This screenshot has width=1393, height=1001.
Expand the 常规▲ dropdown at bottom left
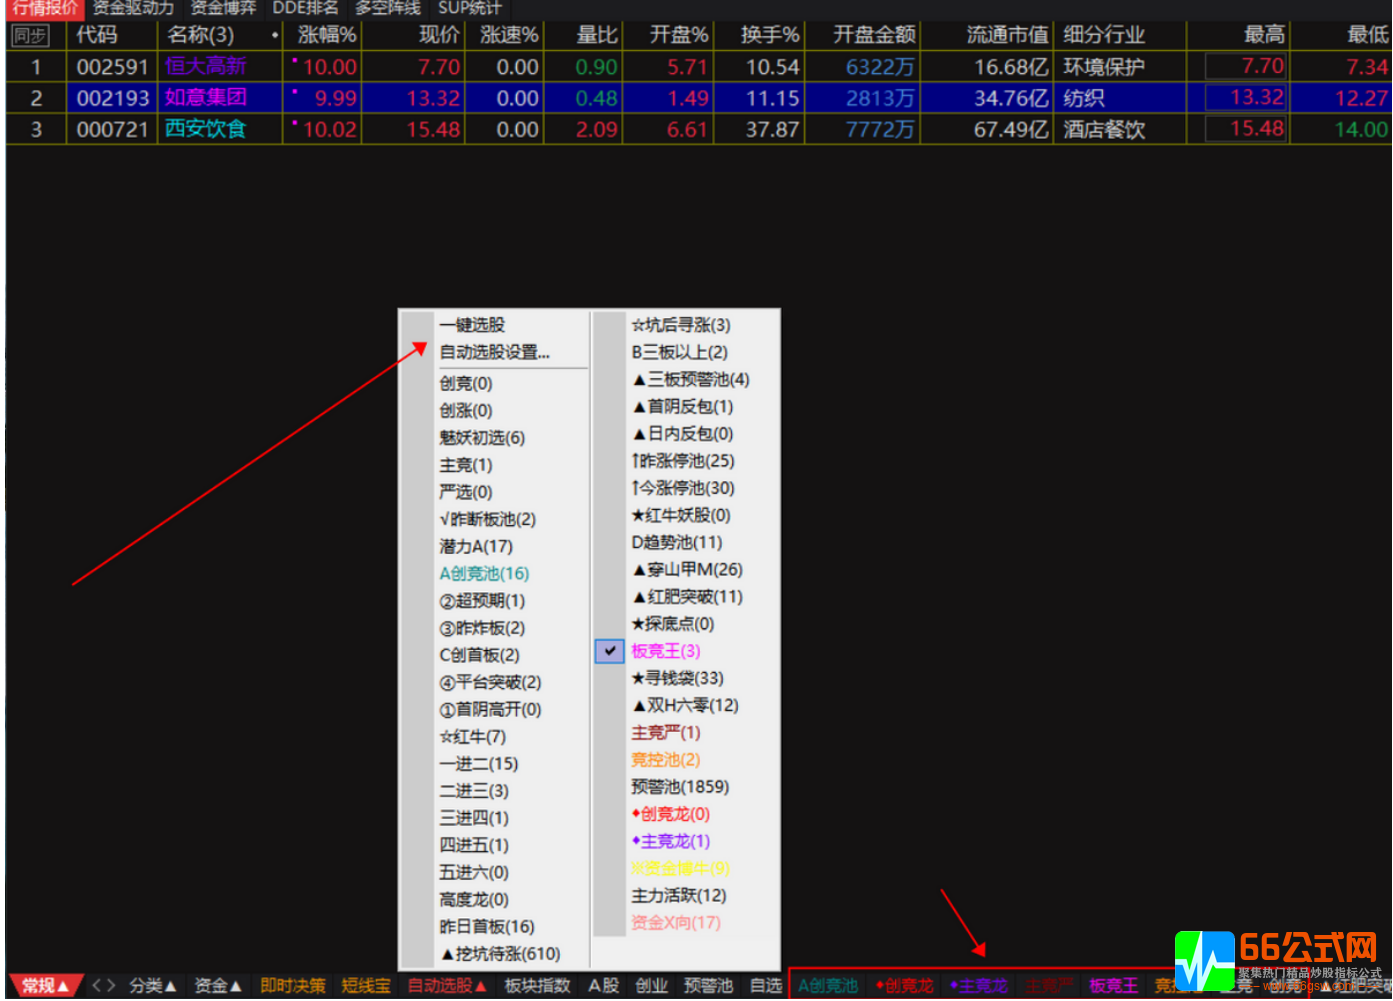tap(42, 984)
